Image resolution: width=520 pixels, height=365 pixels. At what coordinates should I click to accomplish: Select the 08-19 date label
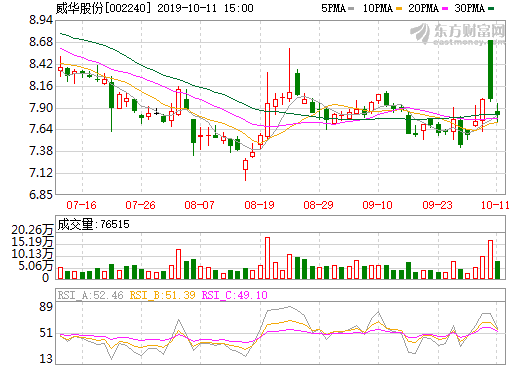[x=259, y=205]
